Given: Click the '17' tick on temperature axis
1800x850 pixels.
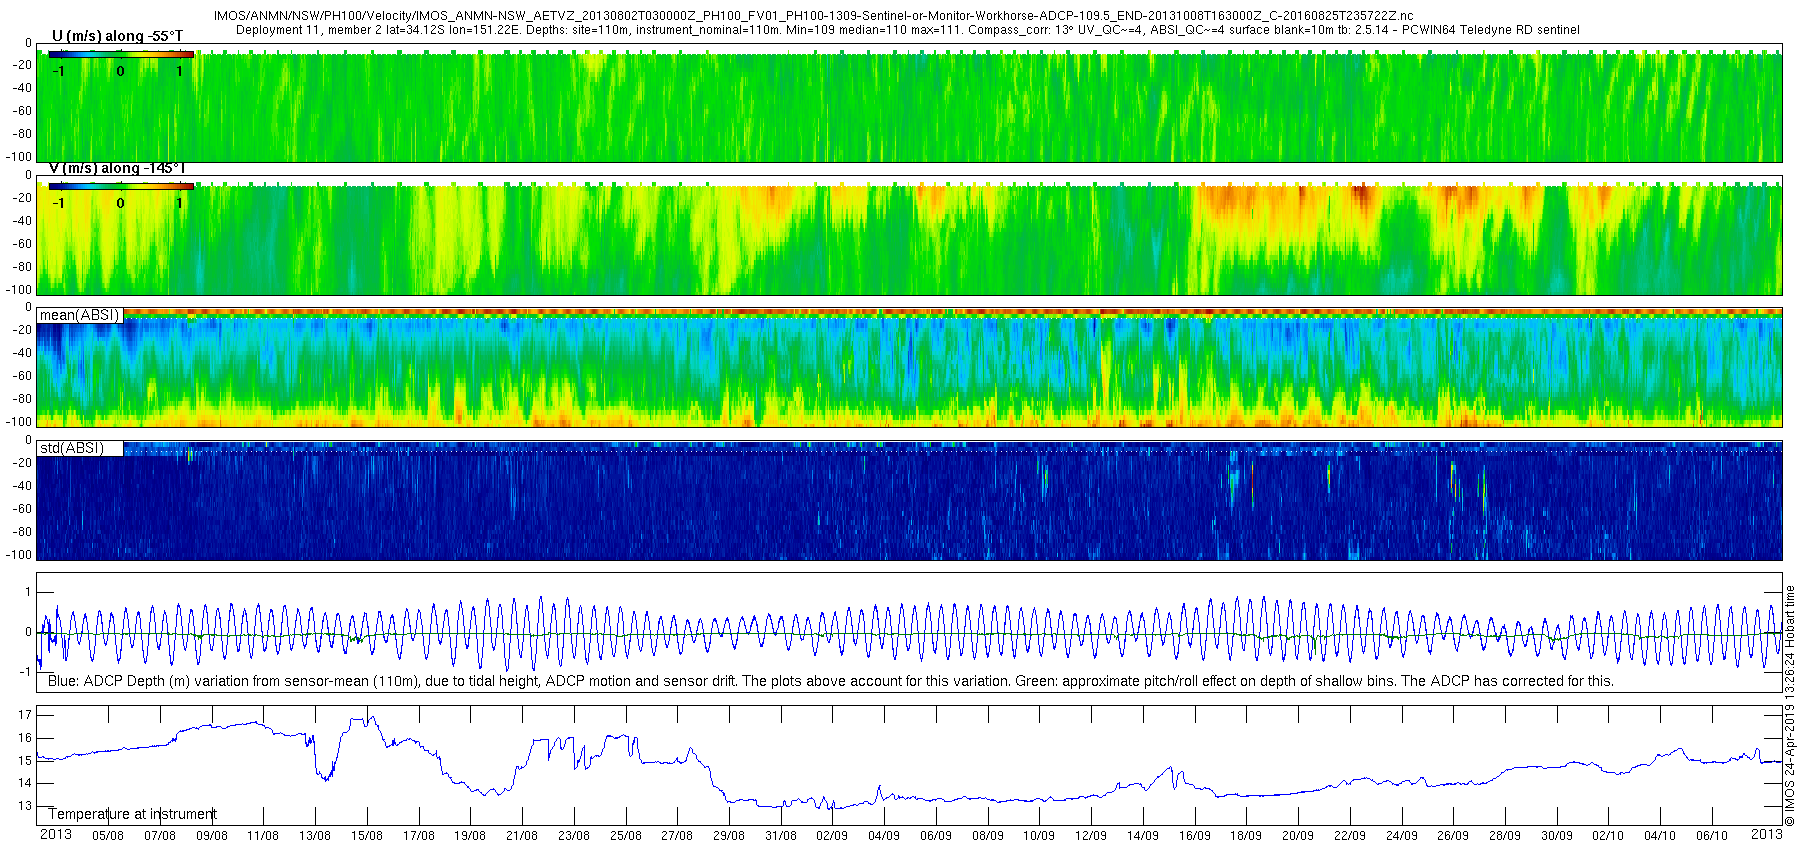Looking at the screenshot, I should point(25,715).
